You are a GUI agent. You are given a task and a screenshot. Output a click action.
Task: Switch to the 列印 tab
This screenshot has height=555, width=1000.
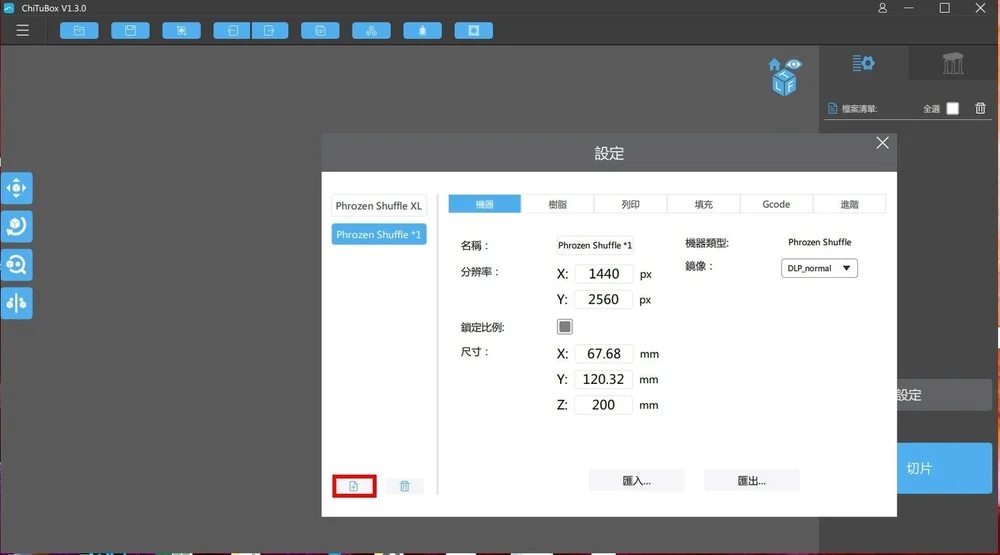(630, 204)
